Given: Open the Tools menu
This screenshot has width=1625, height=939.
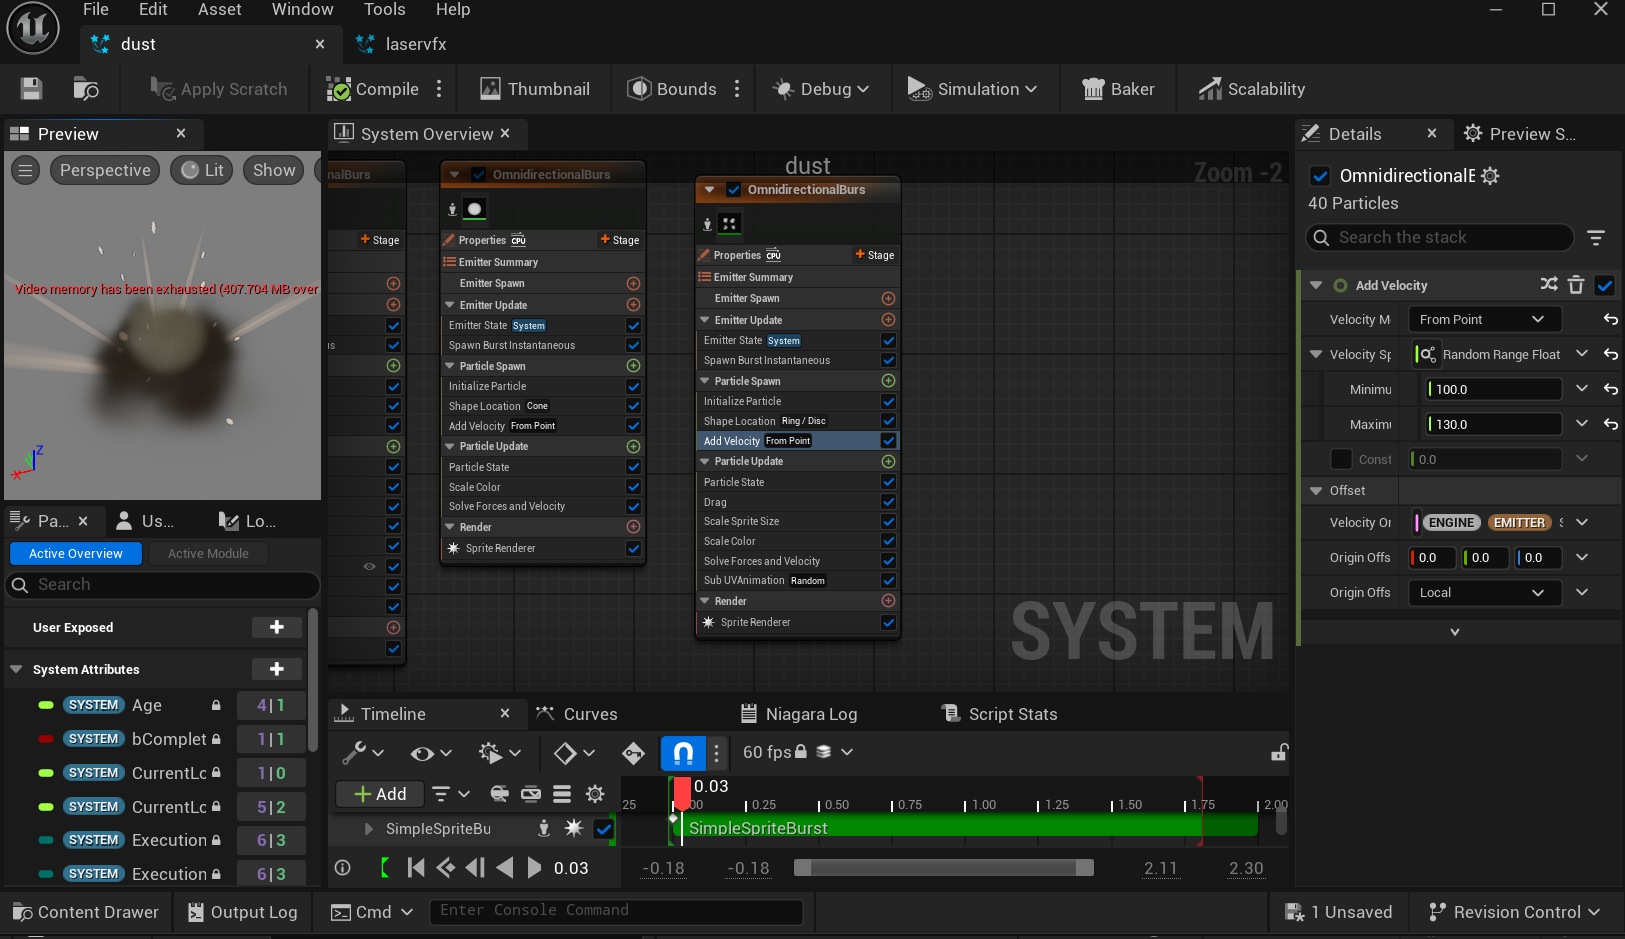Looking at the screenshot, I should click(384, 9).
